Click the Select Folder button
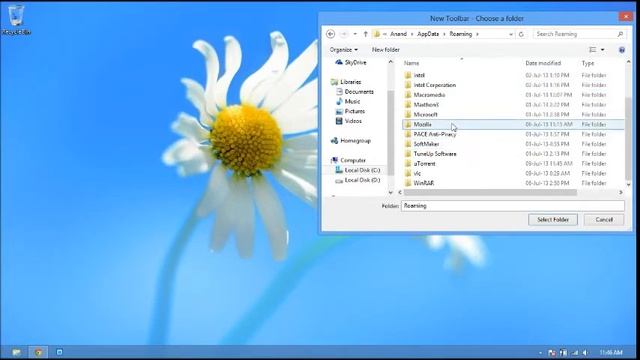 click(x=553, y=220)
